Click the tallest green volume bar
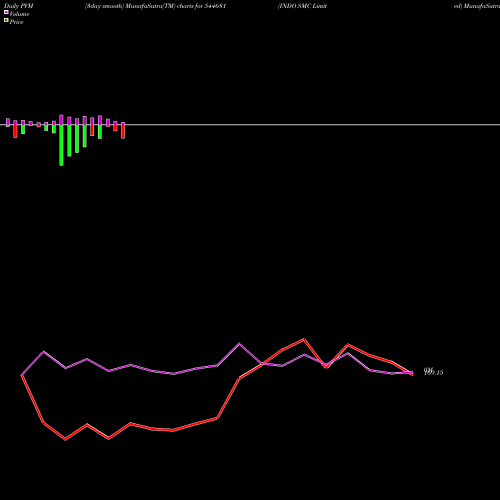The image size is (500, 500). (x=61, y=145)
